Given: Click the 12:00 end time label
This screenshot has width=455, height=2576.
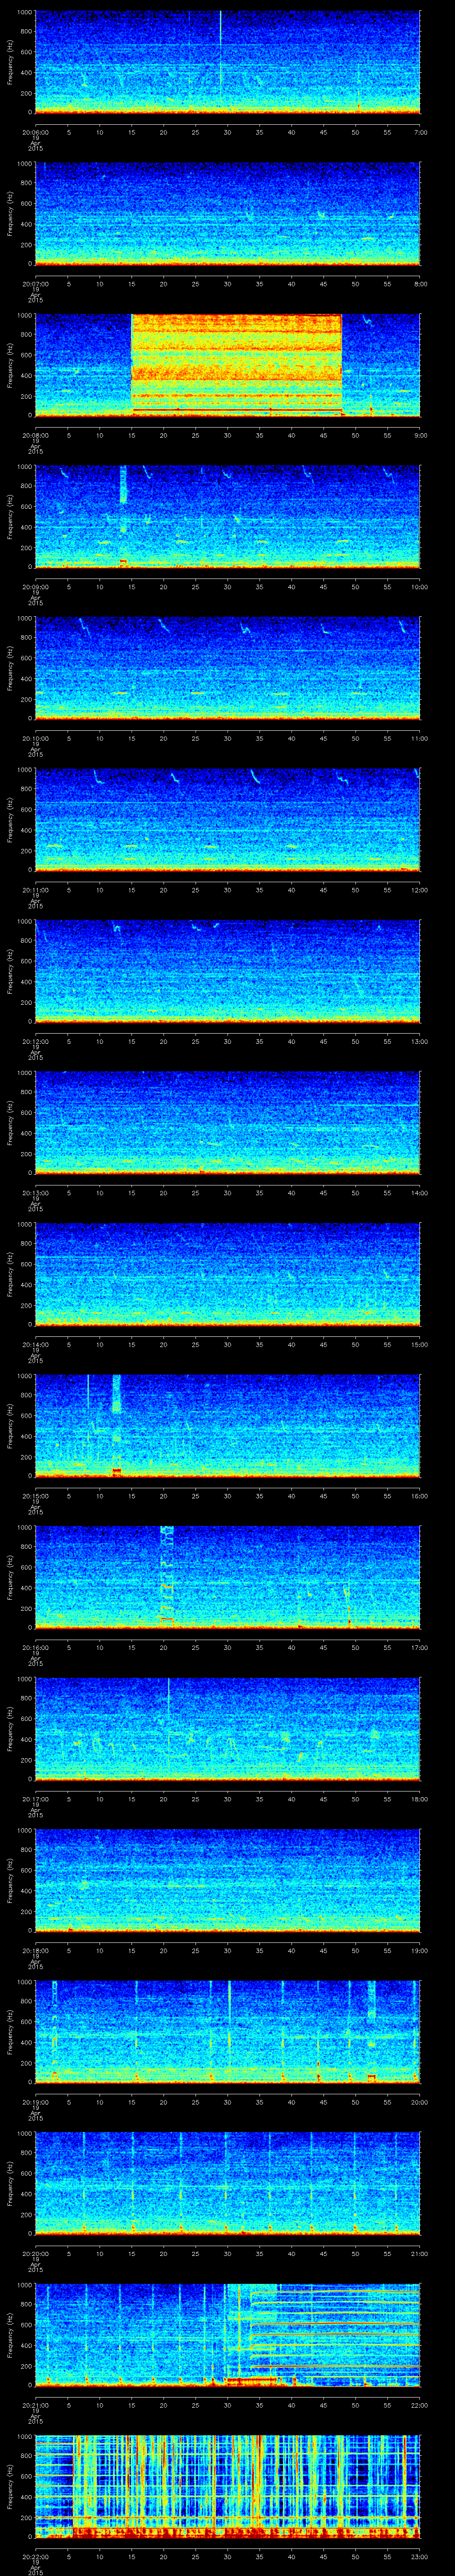Looking at the screenshot, I should click(419, 890).
